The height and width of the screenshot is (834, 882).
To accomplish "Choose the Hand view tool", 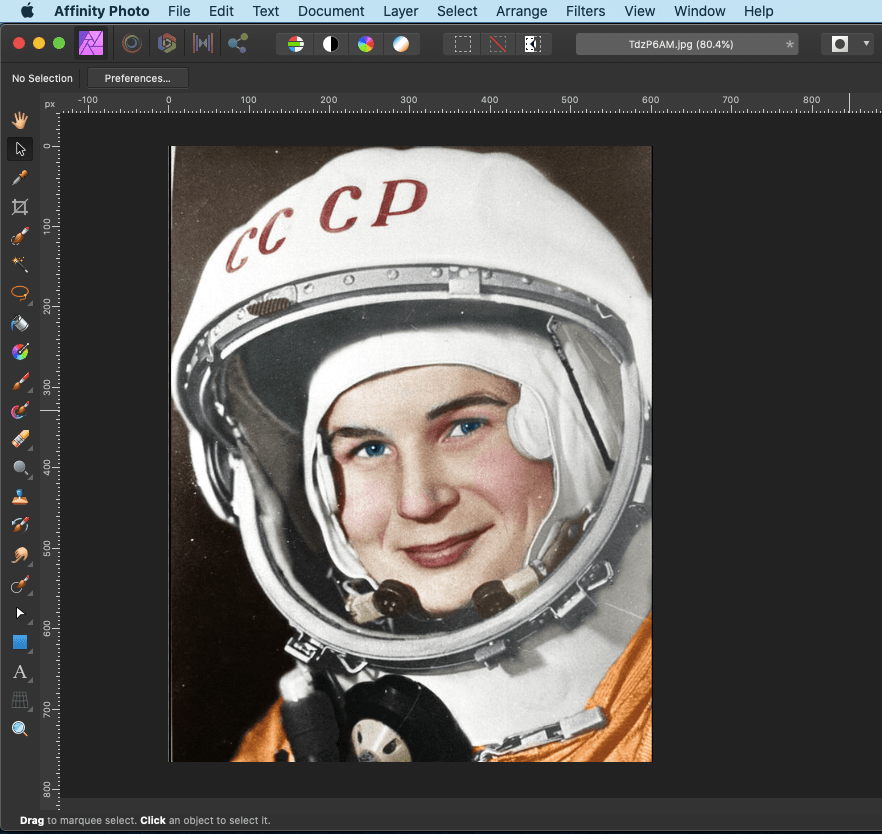I will click(19, 120).
